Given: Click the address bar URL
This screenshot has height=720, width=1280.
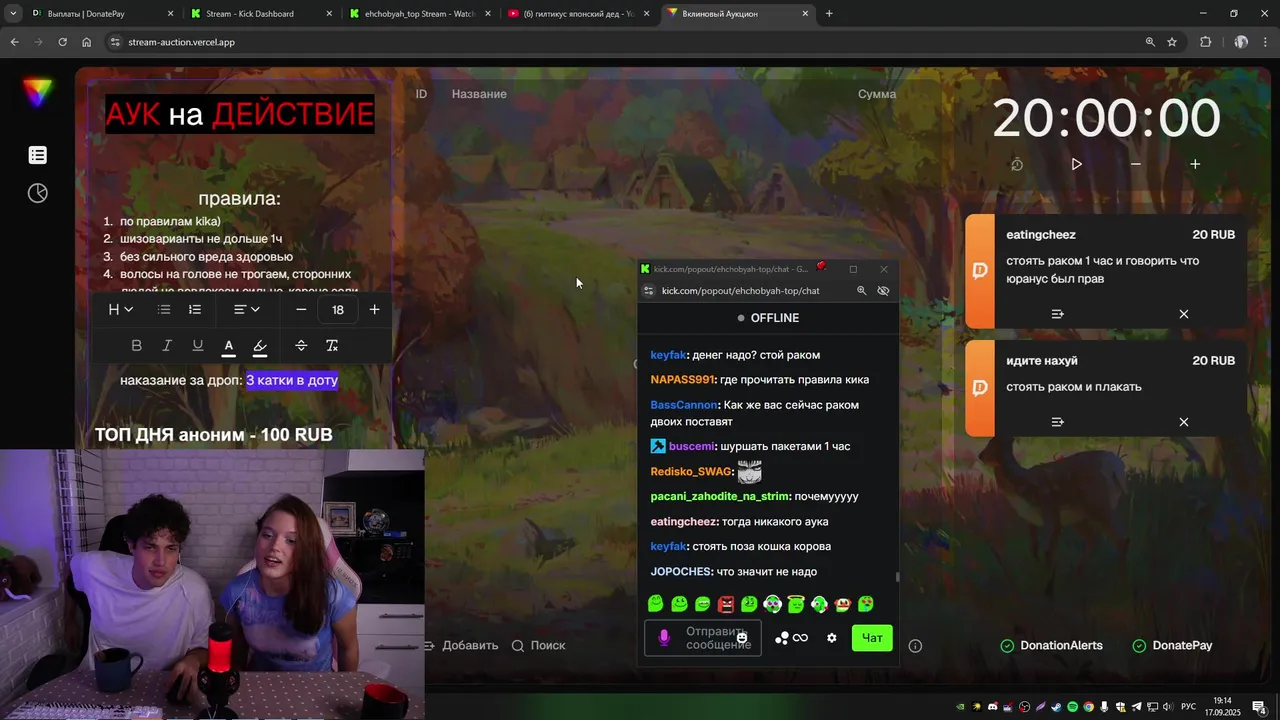Looking at the screenshot, I should click(181, 42).
